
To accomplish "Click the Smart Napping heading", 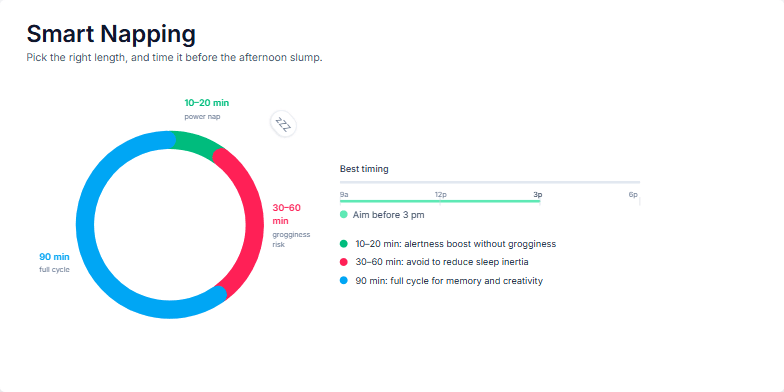I will (111, 34).
